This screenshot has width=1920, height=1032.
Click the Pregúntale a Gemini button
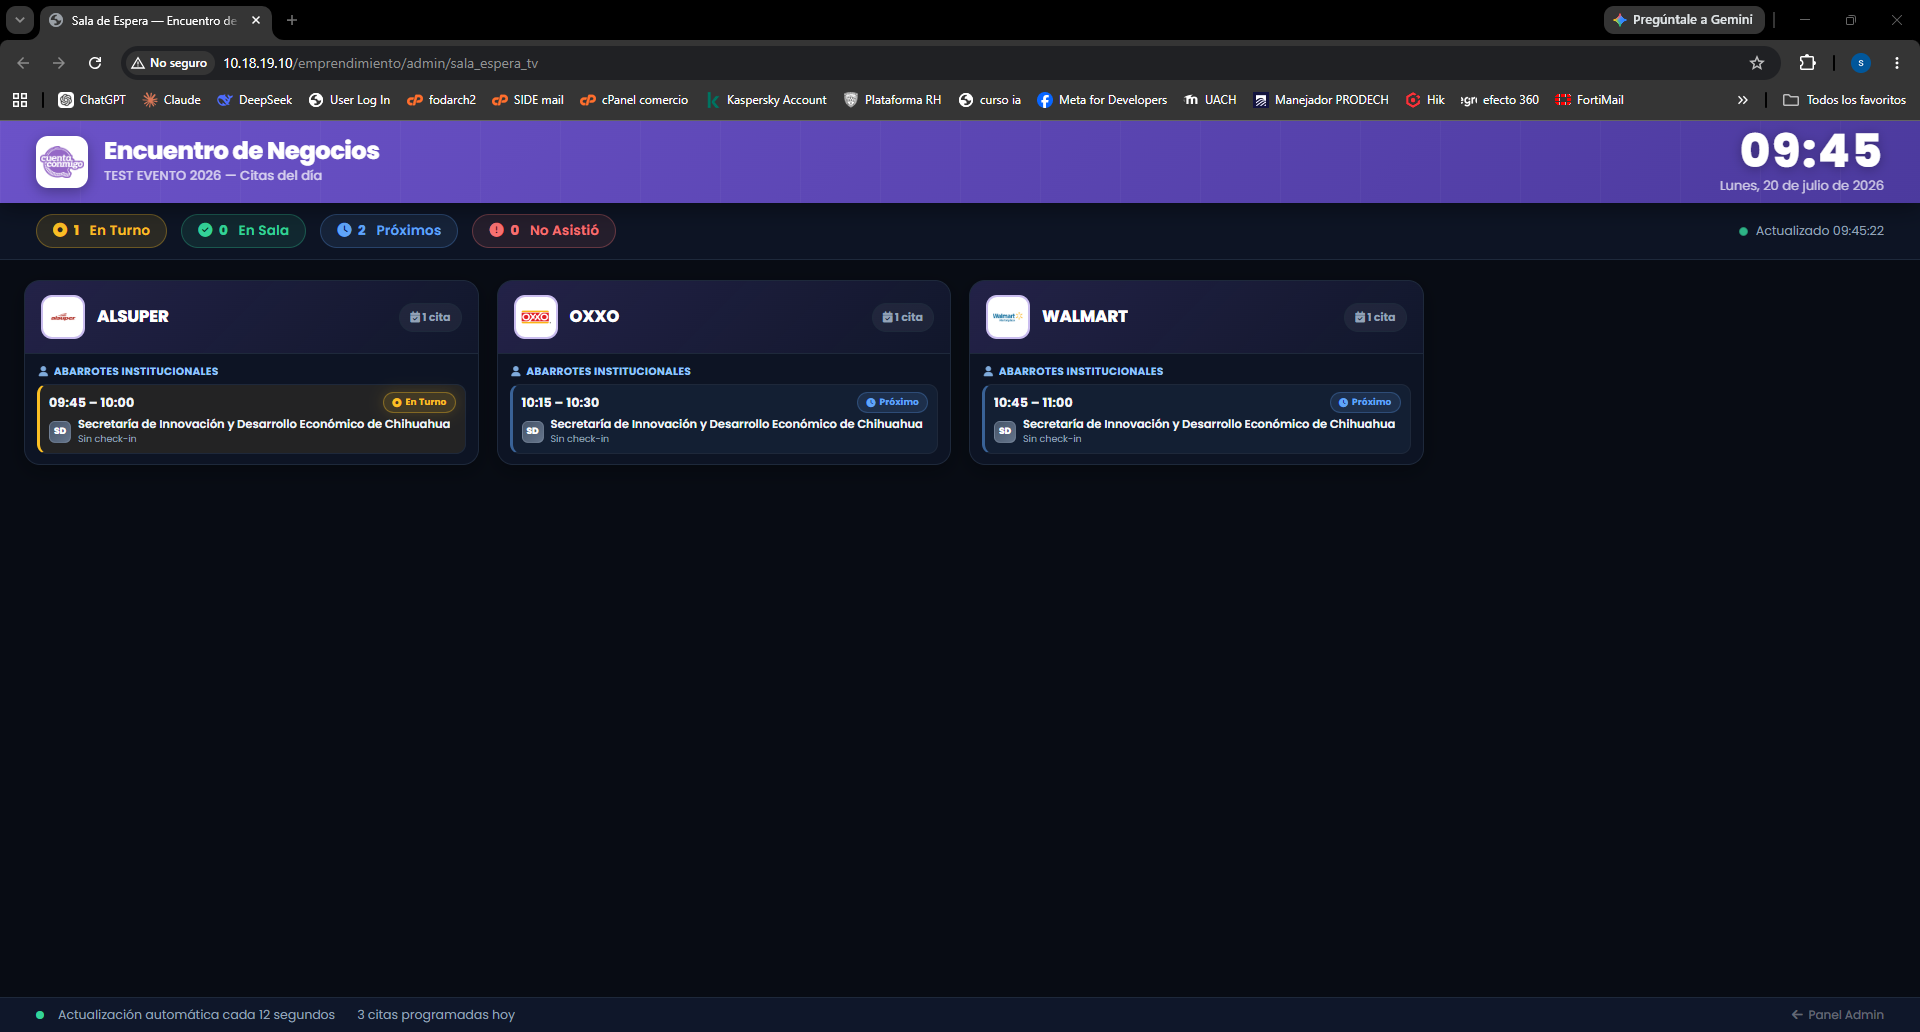click(1684, 20)
